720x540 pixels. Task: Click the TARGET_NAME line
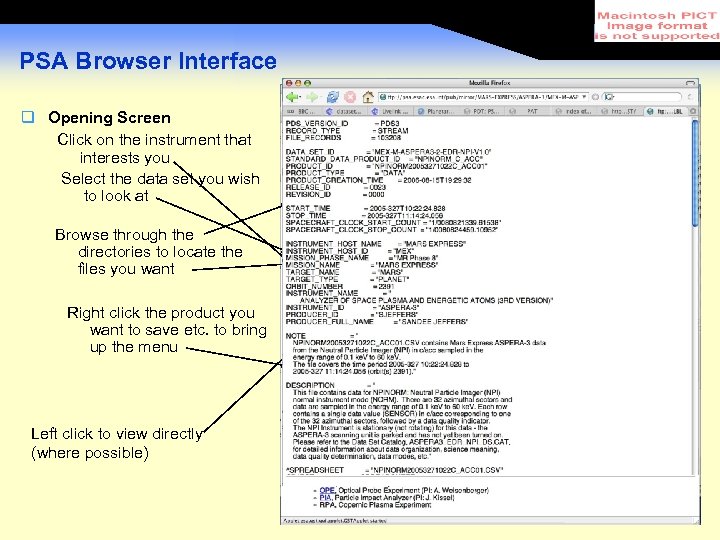point(344,272)
